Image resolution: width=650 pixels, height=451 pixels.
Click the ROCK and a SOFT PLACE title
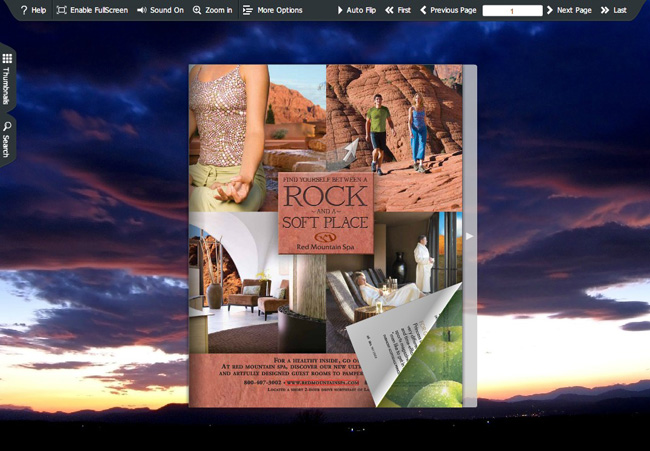(x=326, y=206)
